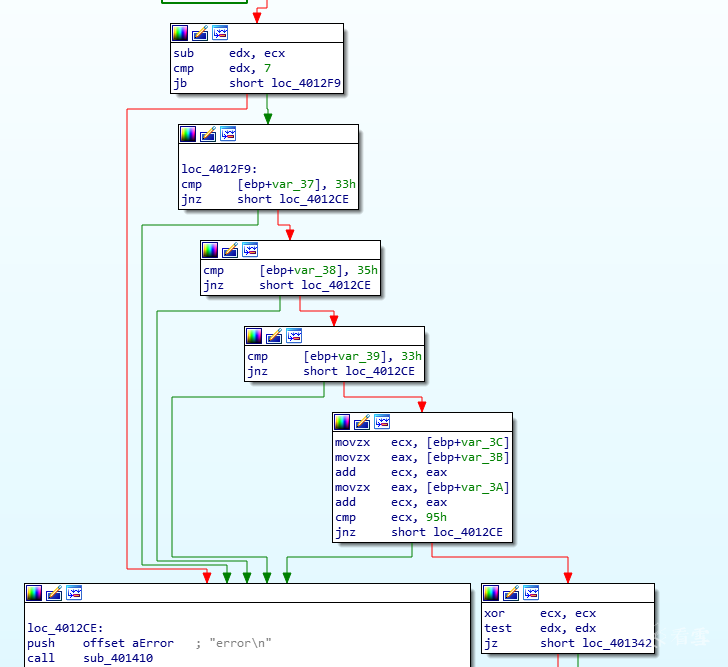Select 'cmp [ebp+var_39], 33h' line
The image size is (728, 667).
click(334, 356)
